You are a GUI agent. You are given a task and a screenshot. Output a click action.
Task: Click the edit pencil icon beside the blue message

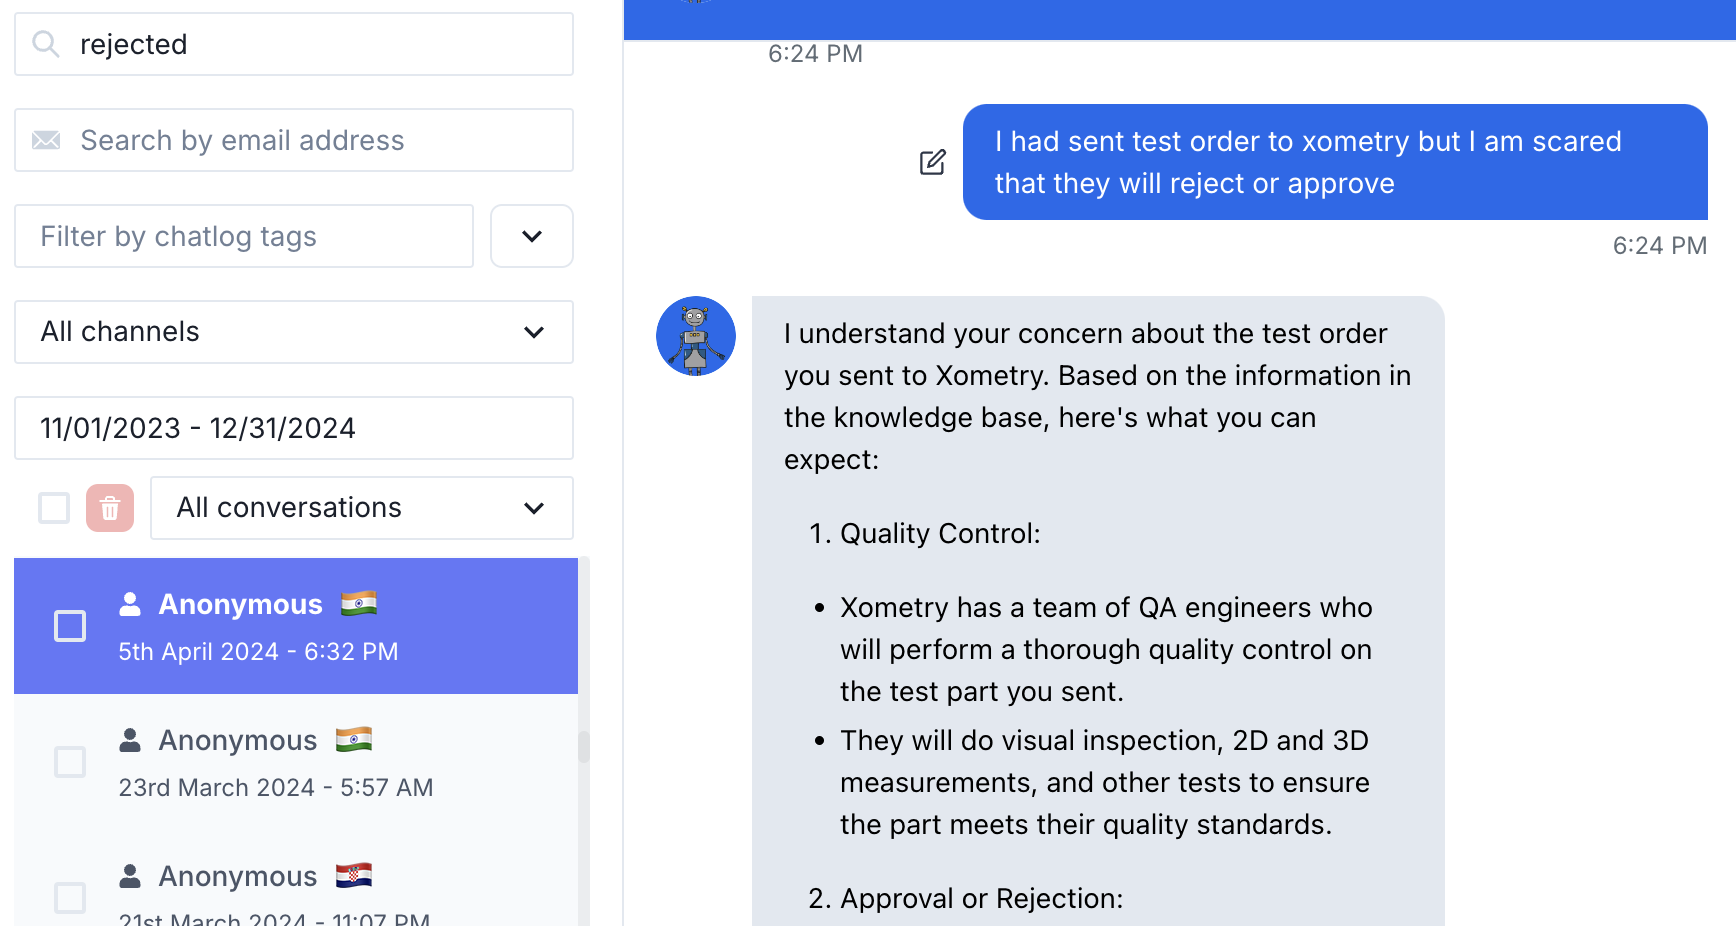coord(932,162)
